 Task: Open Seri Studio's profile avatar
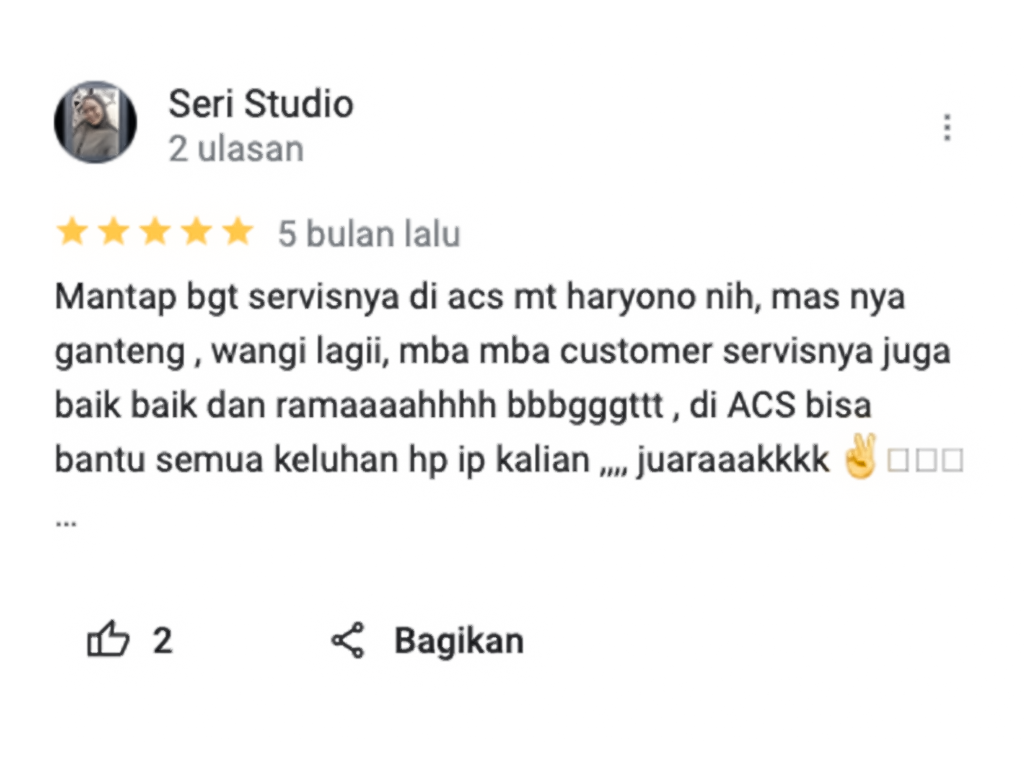pyautogui.click(x=95, y=122)
